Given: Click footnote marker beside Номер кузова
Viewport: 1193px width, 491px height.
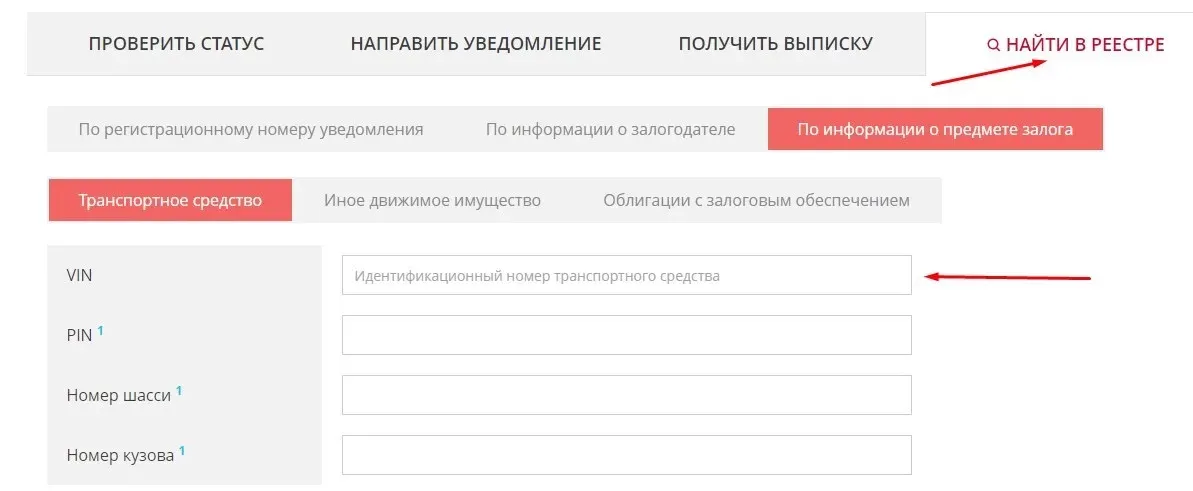Looking at the screenshot, I should [182, 450].
